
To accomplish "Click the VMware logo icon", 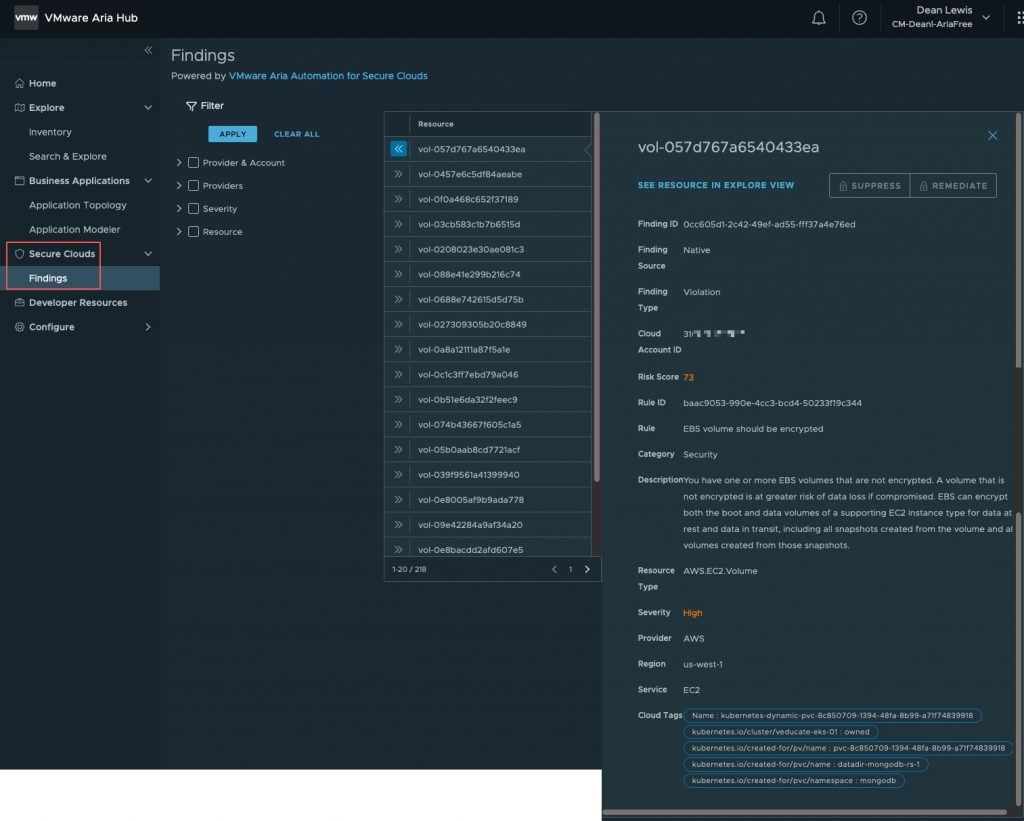I will pyautogui.click(x=26, y=18).
